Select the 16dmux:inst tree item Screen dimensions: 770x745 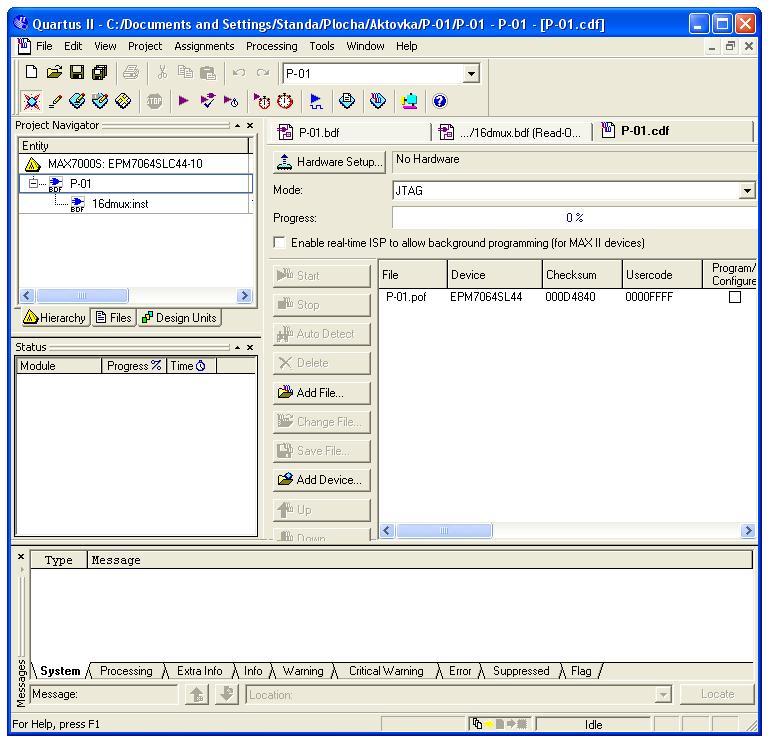[x=120, y=204]
